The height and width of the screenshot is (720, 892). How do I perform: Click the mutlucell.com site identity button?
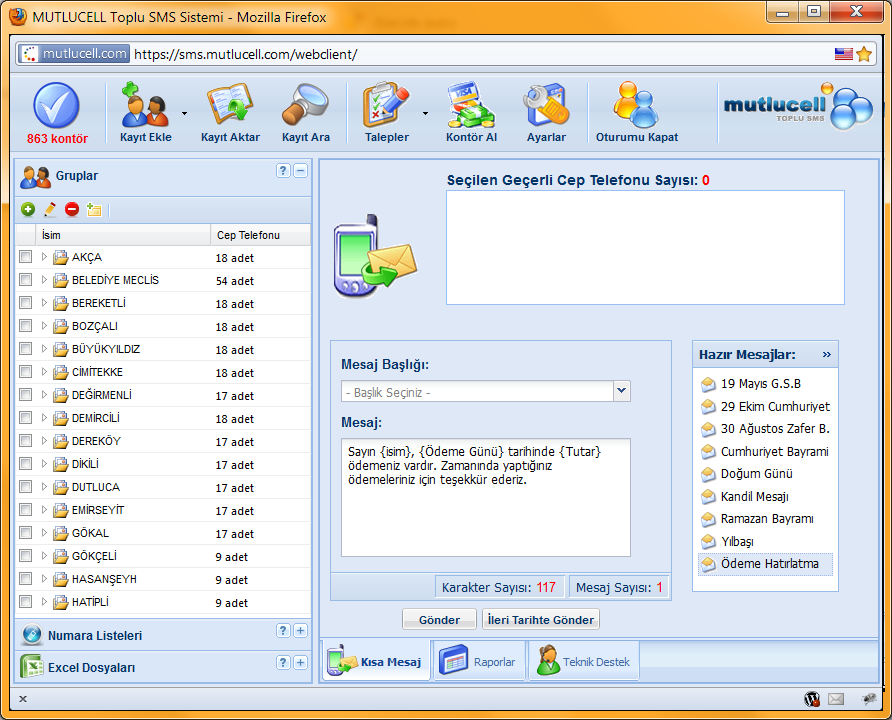(74, 54)
